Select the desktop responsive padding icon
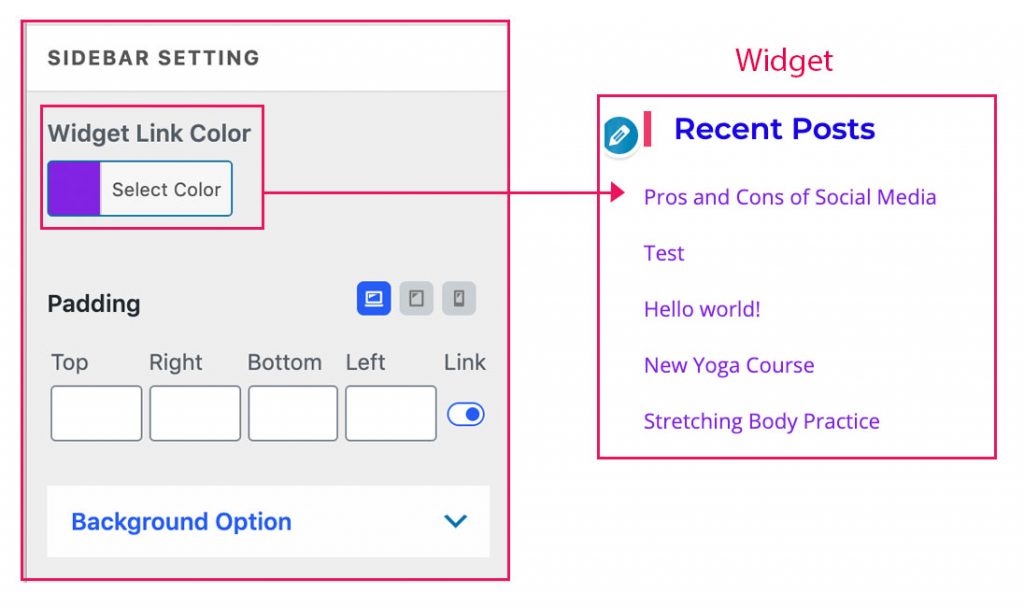The image size is (1024, 608). pos(374,298)
